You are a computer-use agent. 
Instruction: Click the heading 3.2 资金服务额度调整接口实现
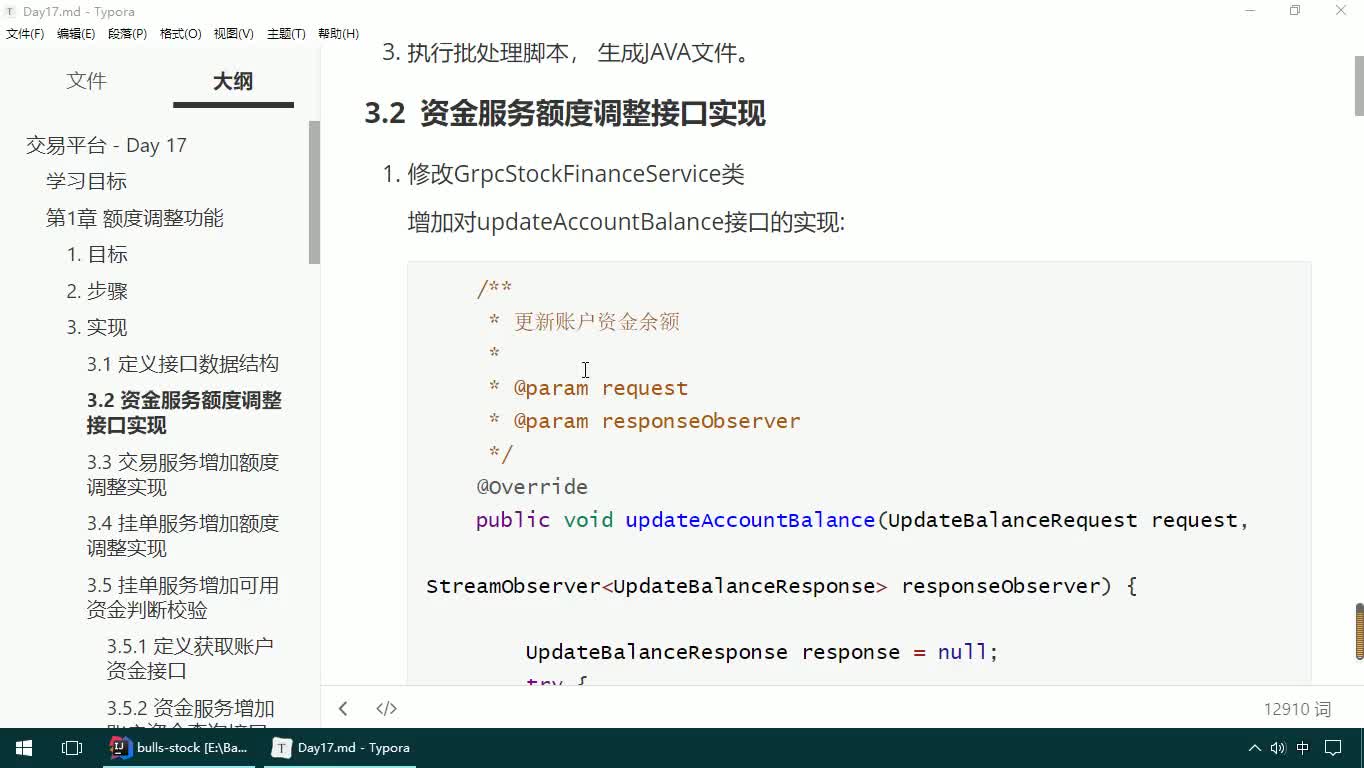coord(565,114)
